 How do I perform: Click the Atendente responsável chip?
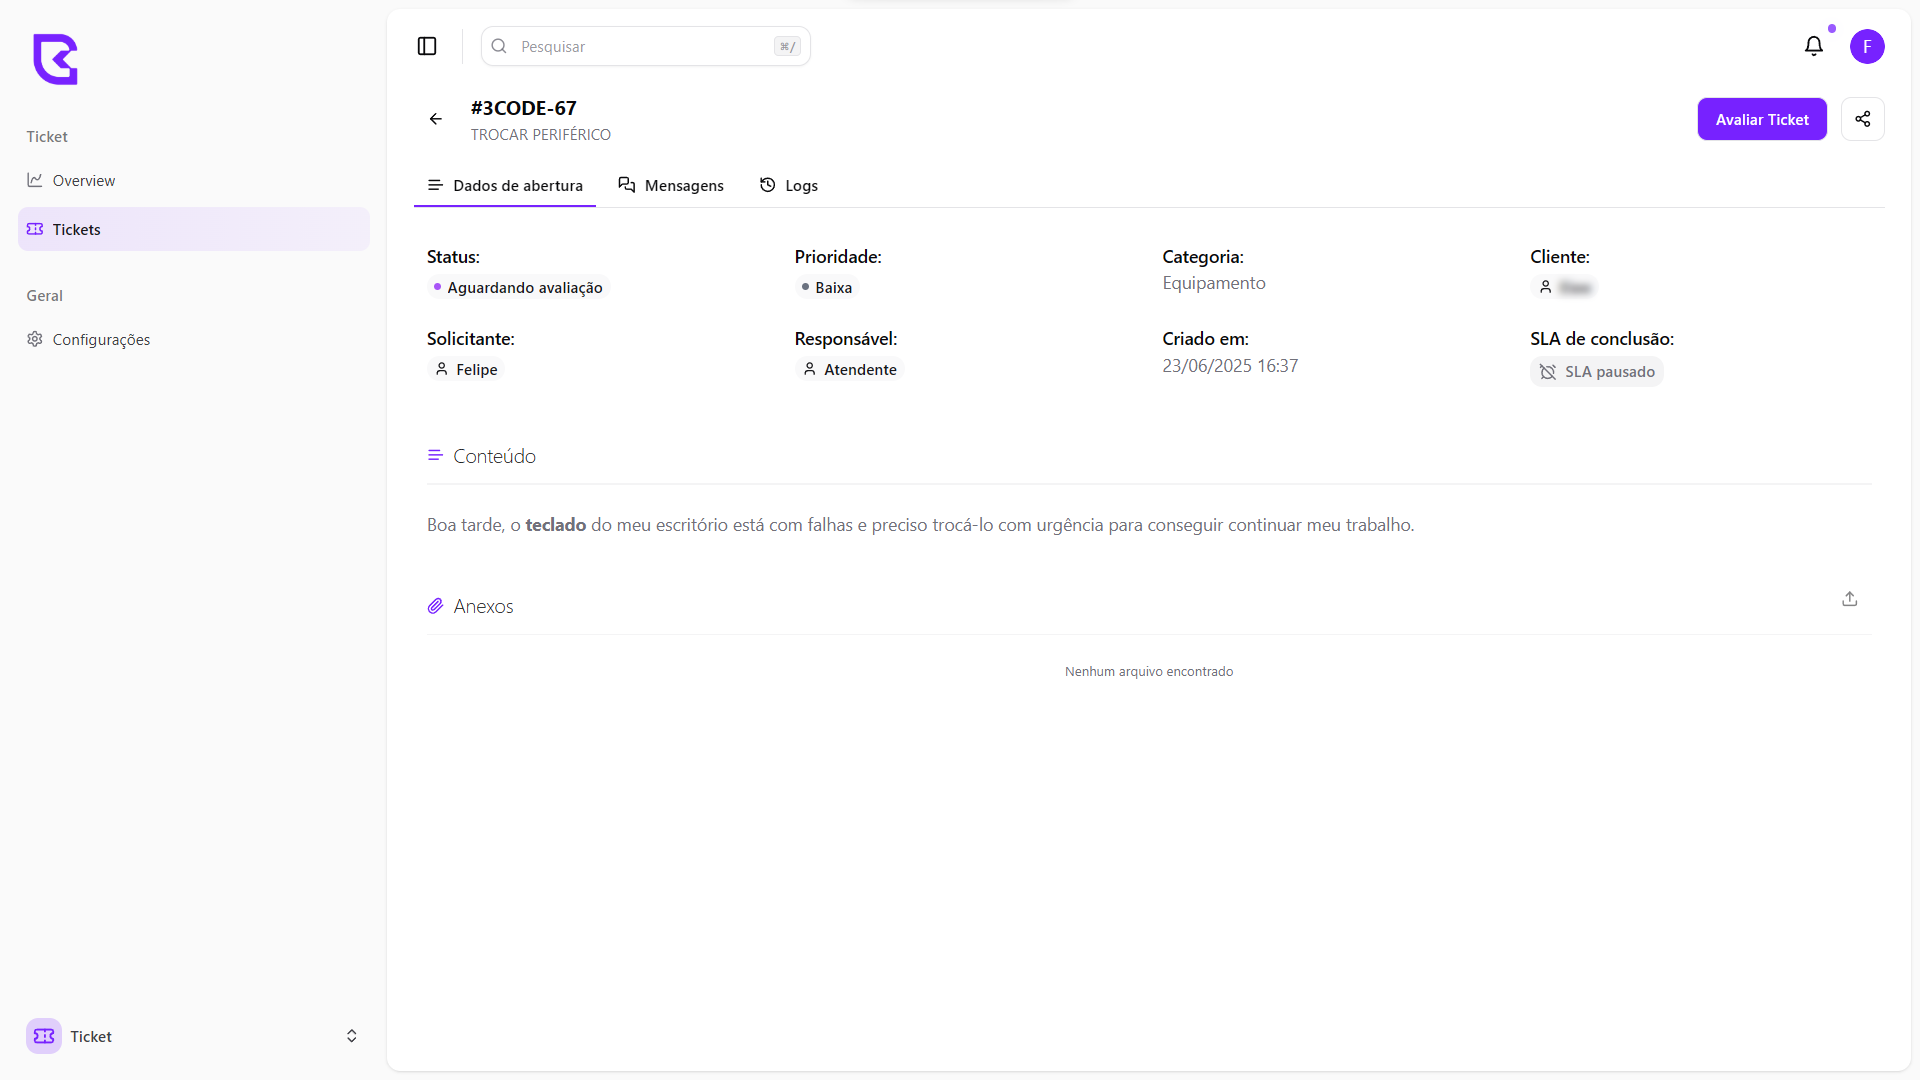point(850,370)
